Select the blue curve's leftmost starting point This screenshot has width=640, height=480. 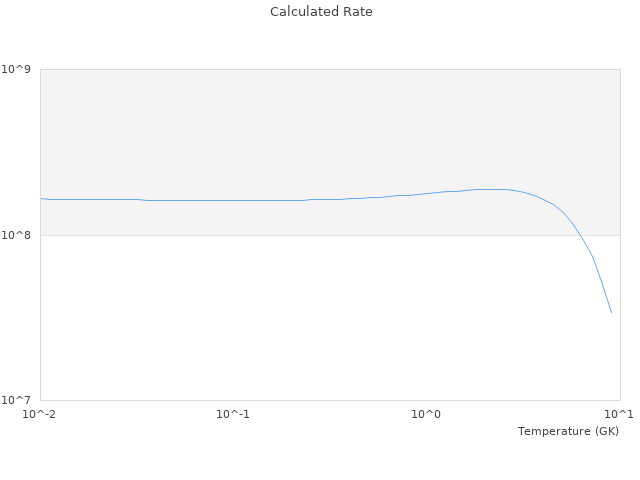[x=41, y=198]
